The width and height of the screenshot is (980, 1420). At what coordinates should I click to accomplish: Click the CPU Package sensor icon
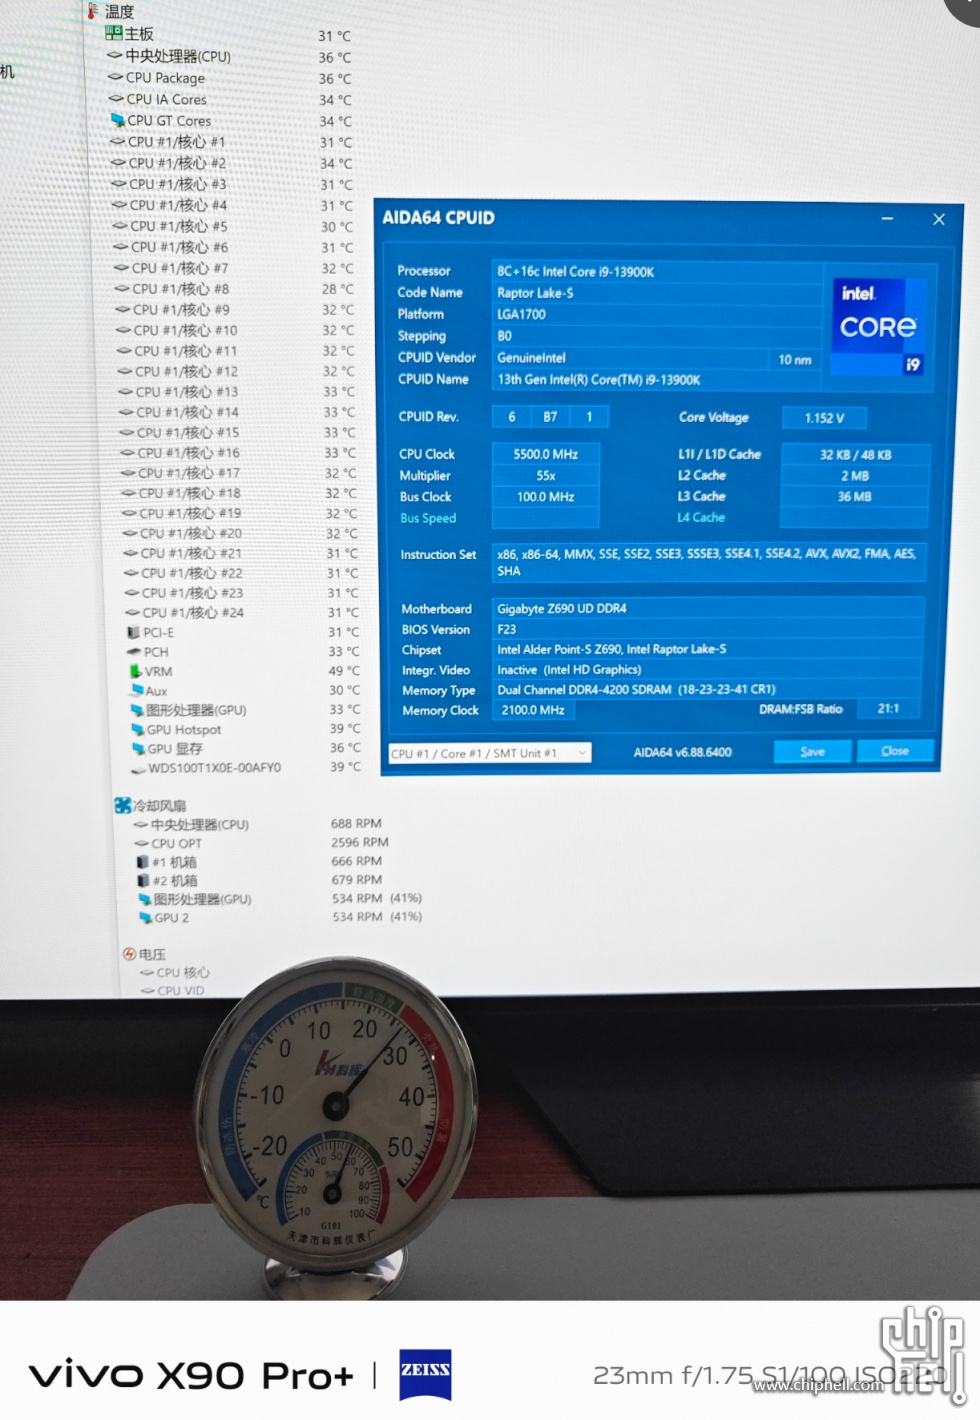116,77
